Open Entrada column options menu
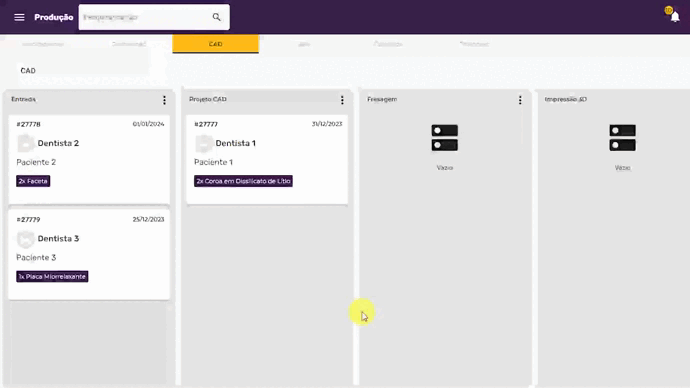 165,100
